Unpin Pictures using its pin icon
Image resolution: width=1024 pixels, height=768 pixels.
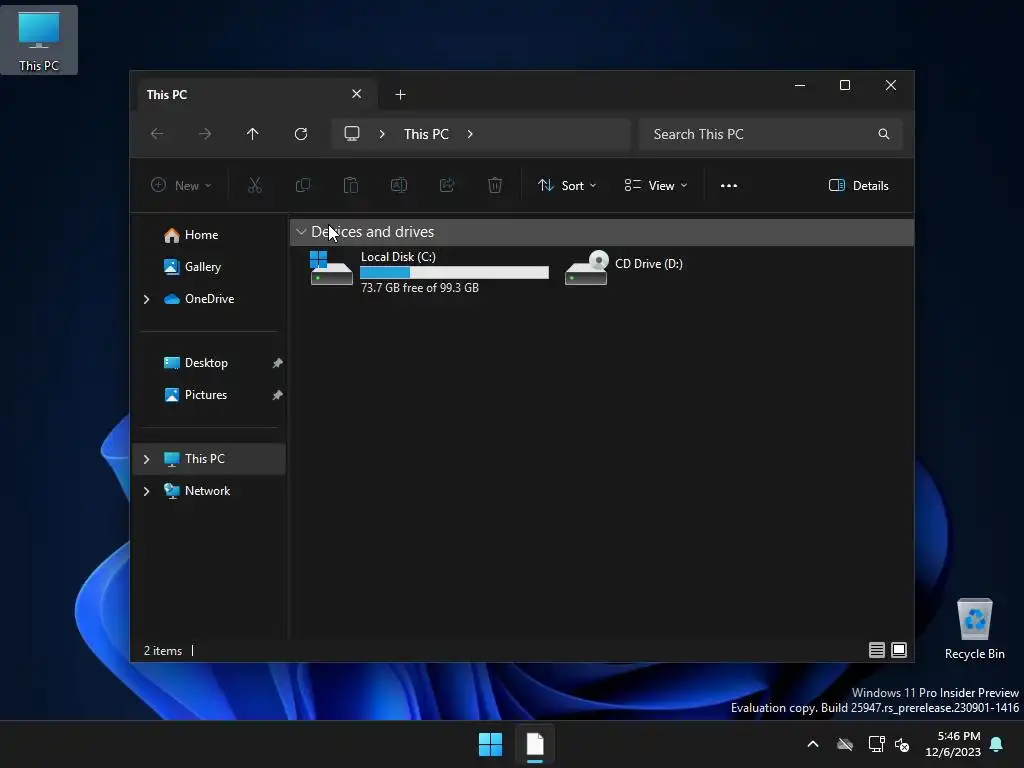coord(278,395)
